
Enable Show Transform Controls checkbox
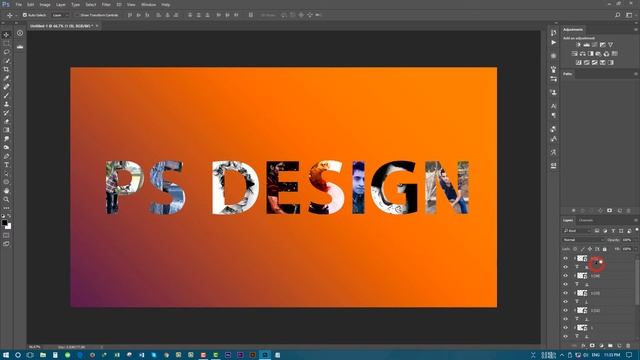click(x=77, y=15)
